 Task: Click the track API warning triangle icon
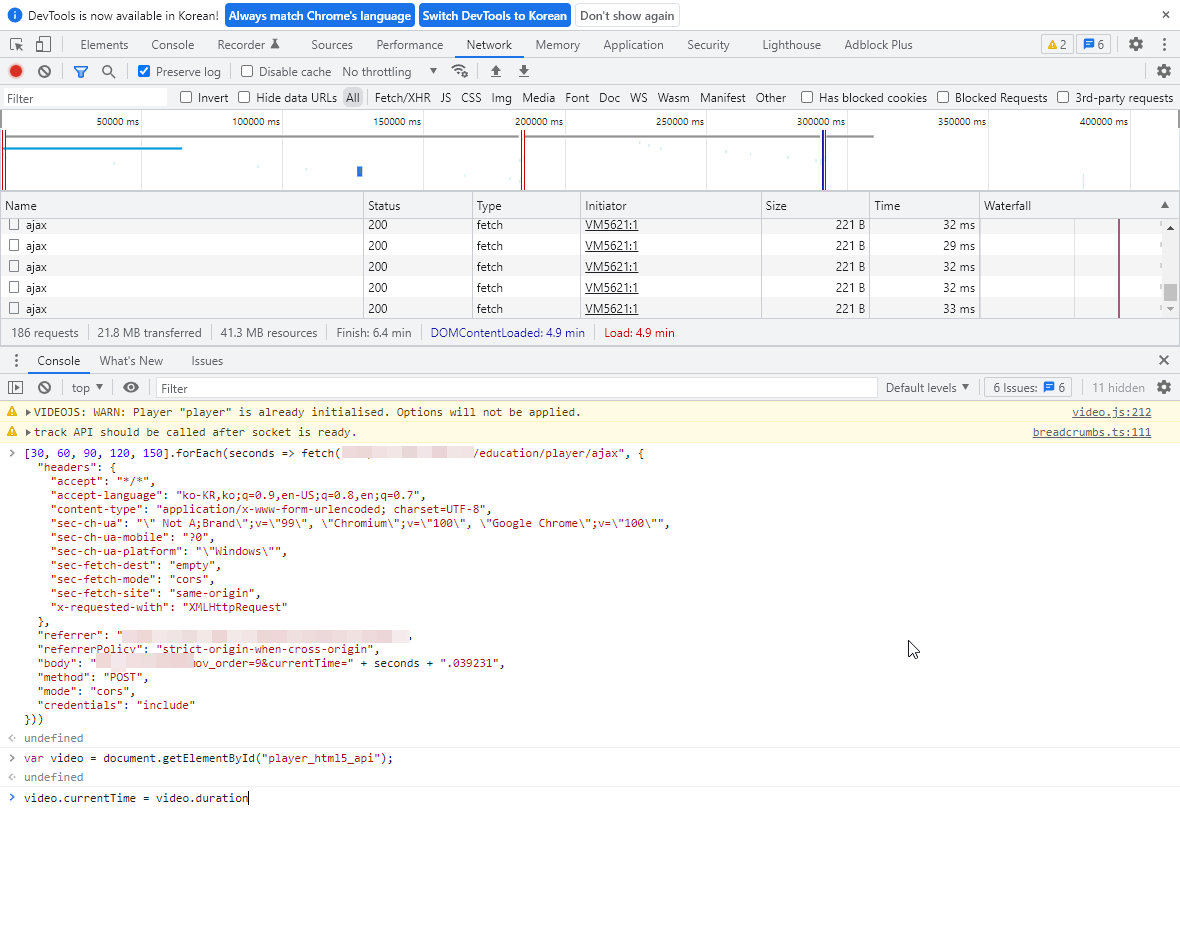(12, 432)
